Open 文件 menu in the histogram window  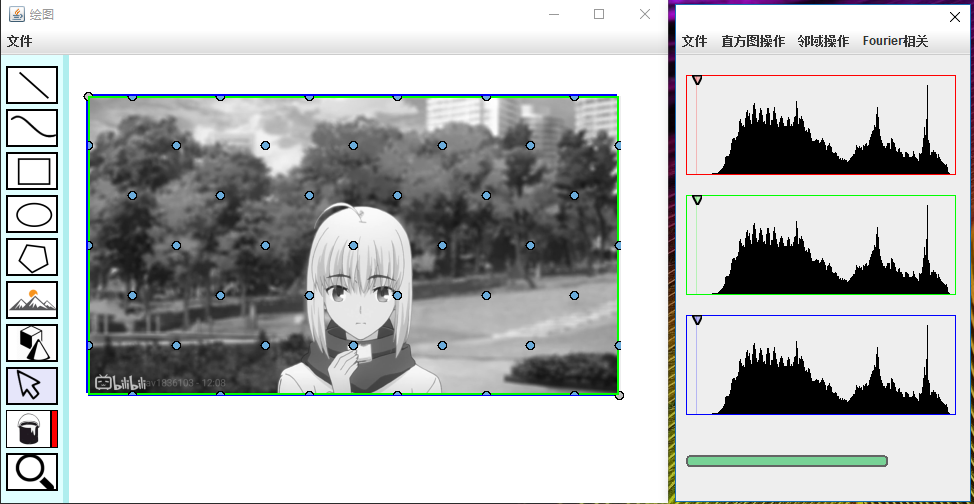[694, 42]
